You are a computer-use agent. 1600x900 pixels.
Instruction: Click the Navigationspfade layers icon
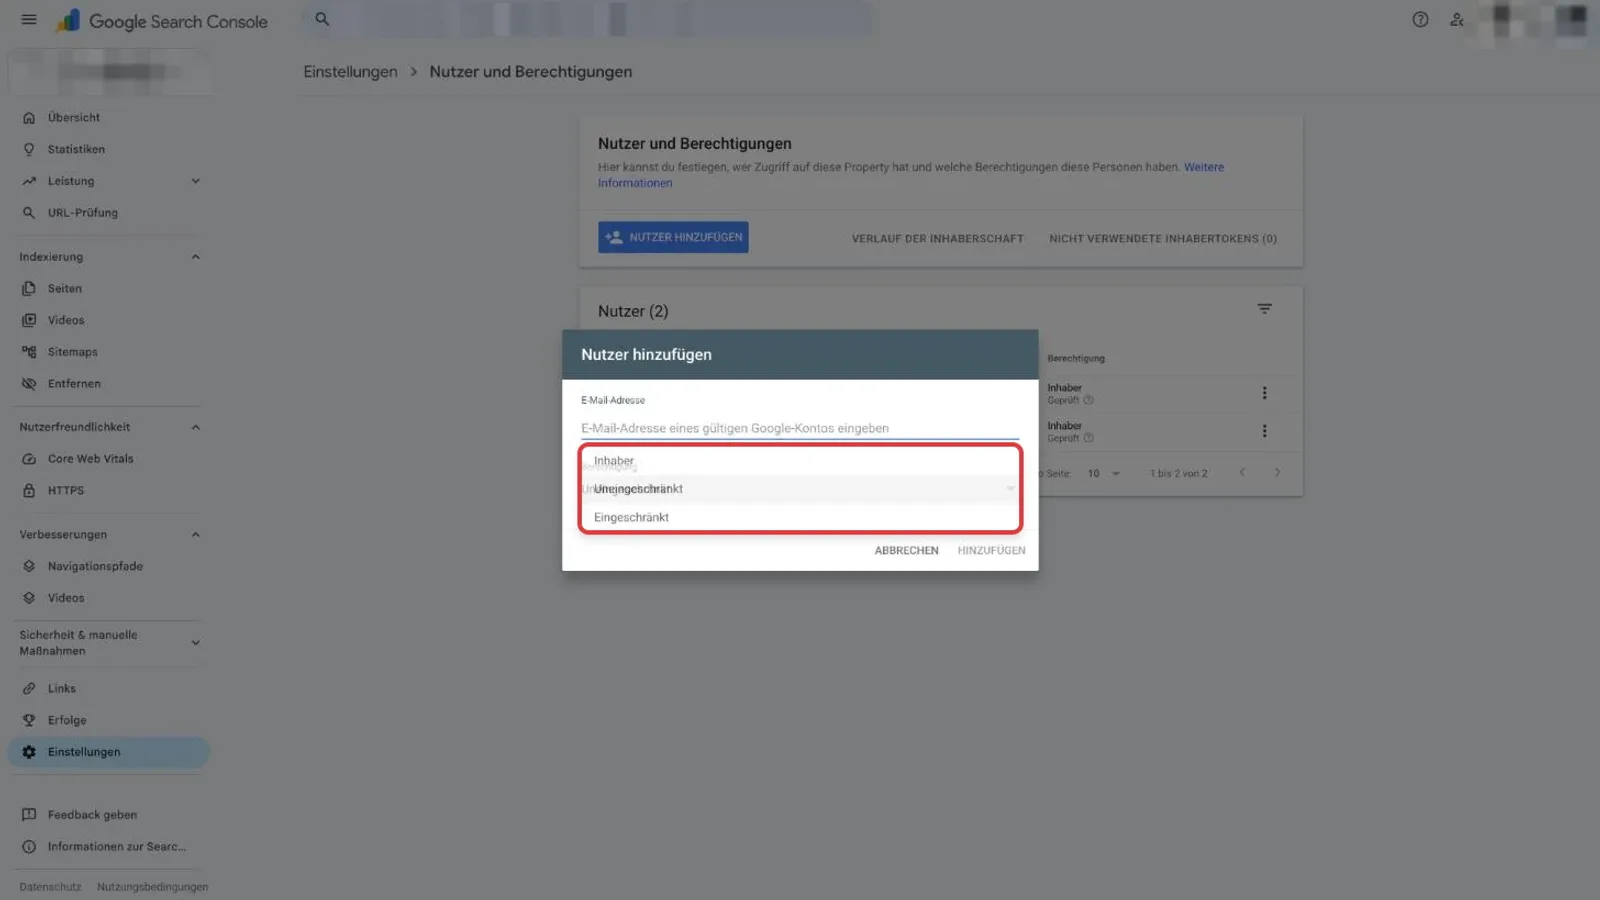click(29, 566)
